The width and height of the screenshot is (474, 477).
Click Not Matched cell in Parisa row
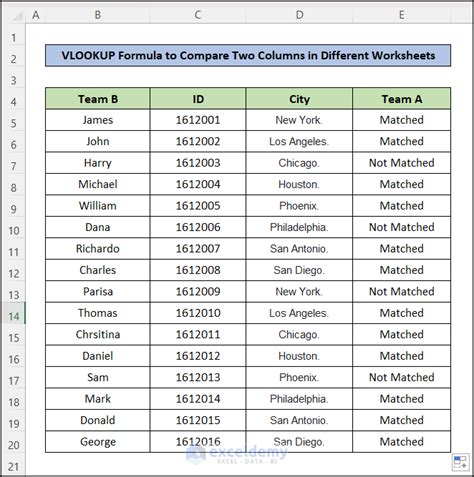point(402,292)
